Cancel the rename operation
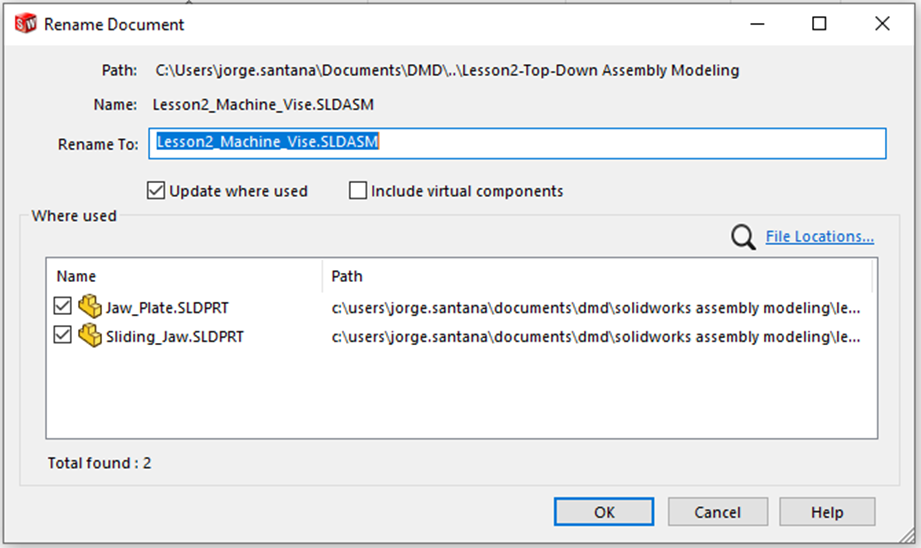This screenshot has height=548, width=921. [718, 512]
